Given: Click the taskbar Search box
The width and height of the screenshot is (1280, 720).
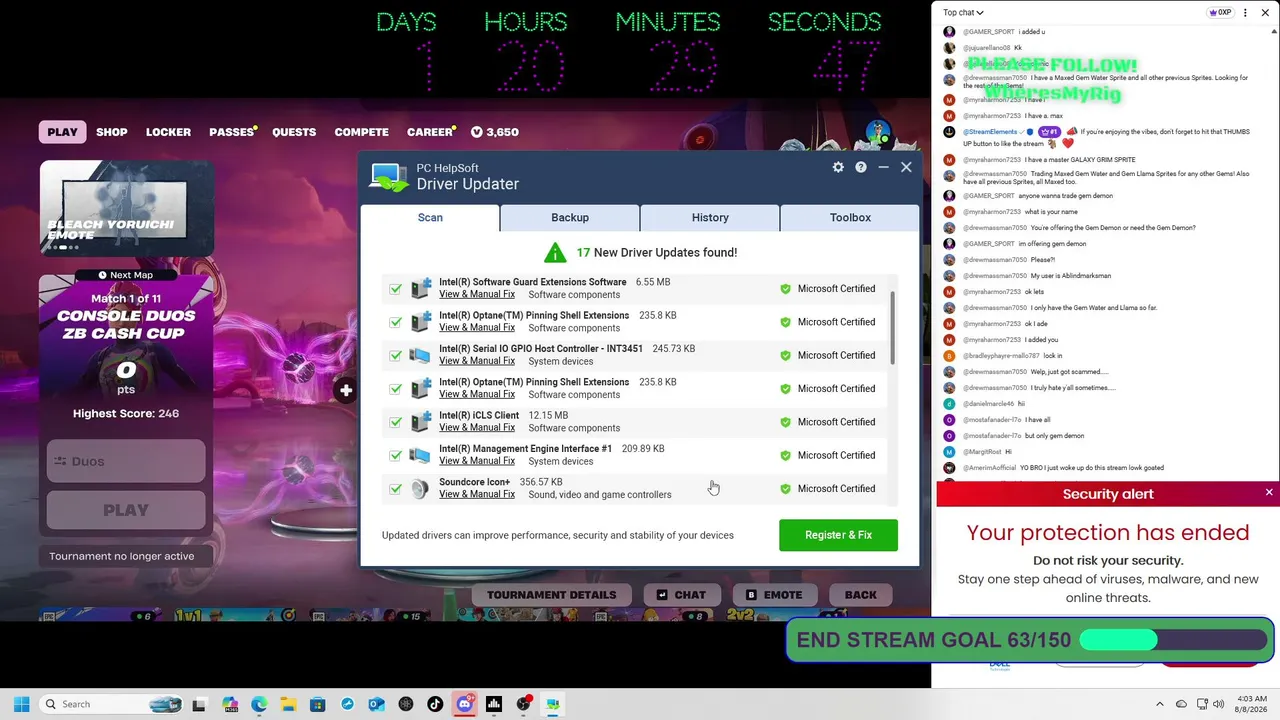Looking at the screenshot, I should point(112,704).
